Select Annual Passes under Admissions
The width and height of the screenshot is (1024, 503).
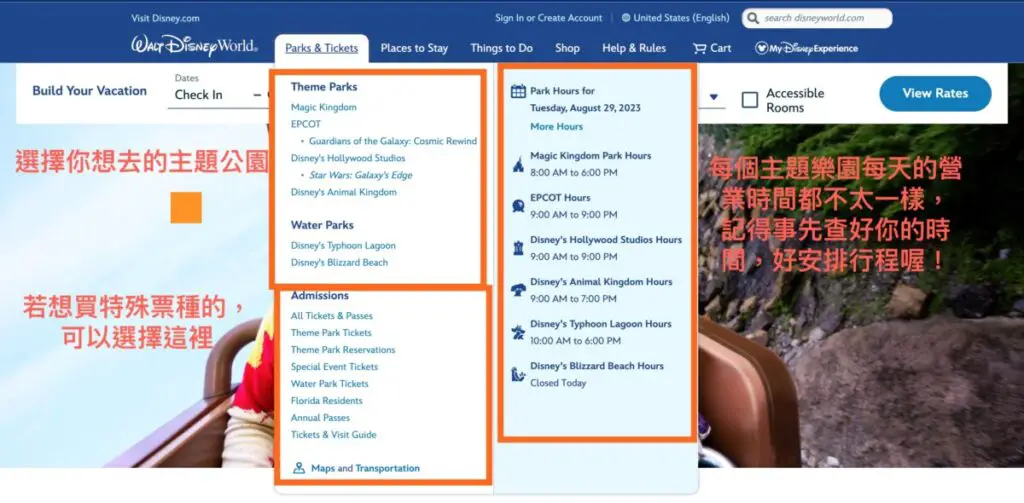click(320, 418)
